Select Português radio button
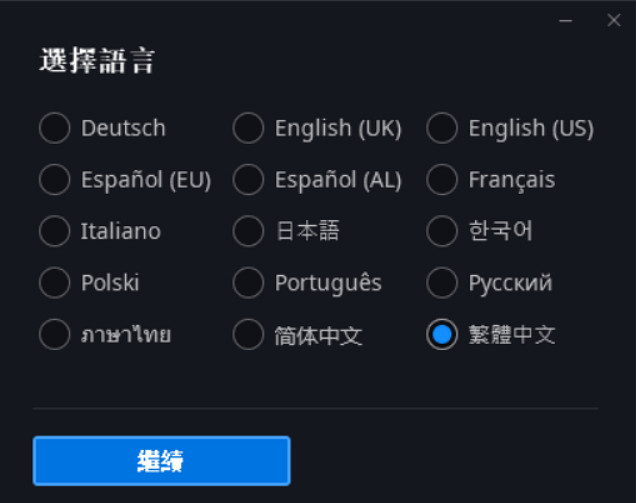636x503 pixels. click(248, 283)
